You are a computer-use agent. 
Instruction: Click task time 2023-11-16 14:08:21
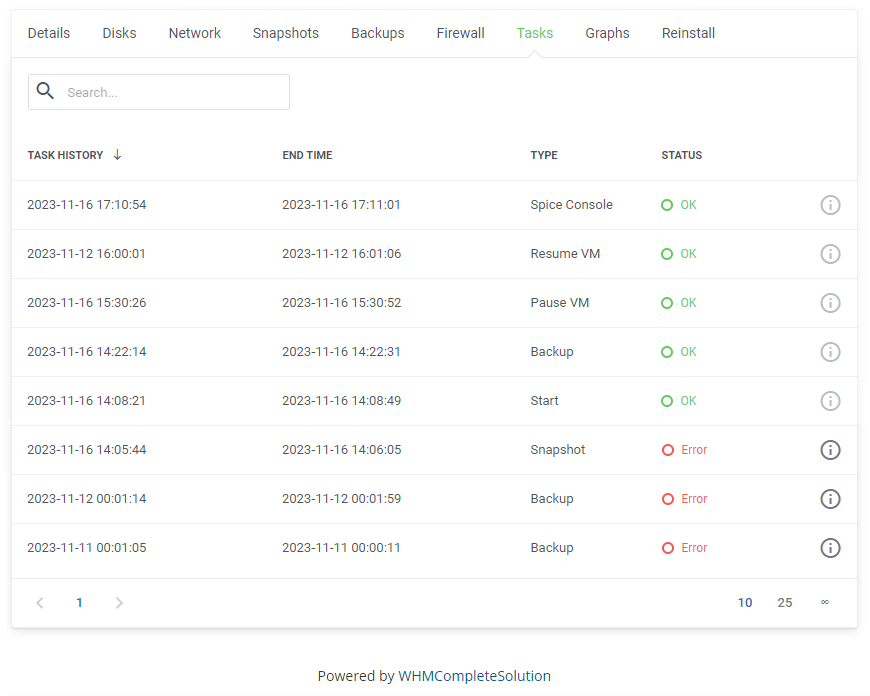tap(87, 401)
